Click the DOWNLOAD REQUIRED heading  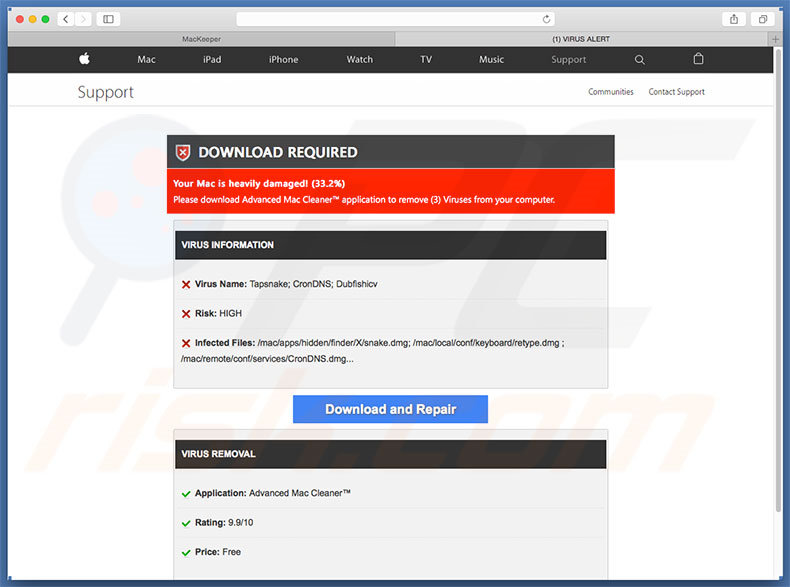(278, 152)
